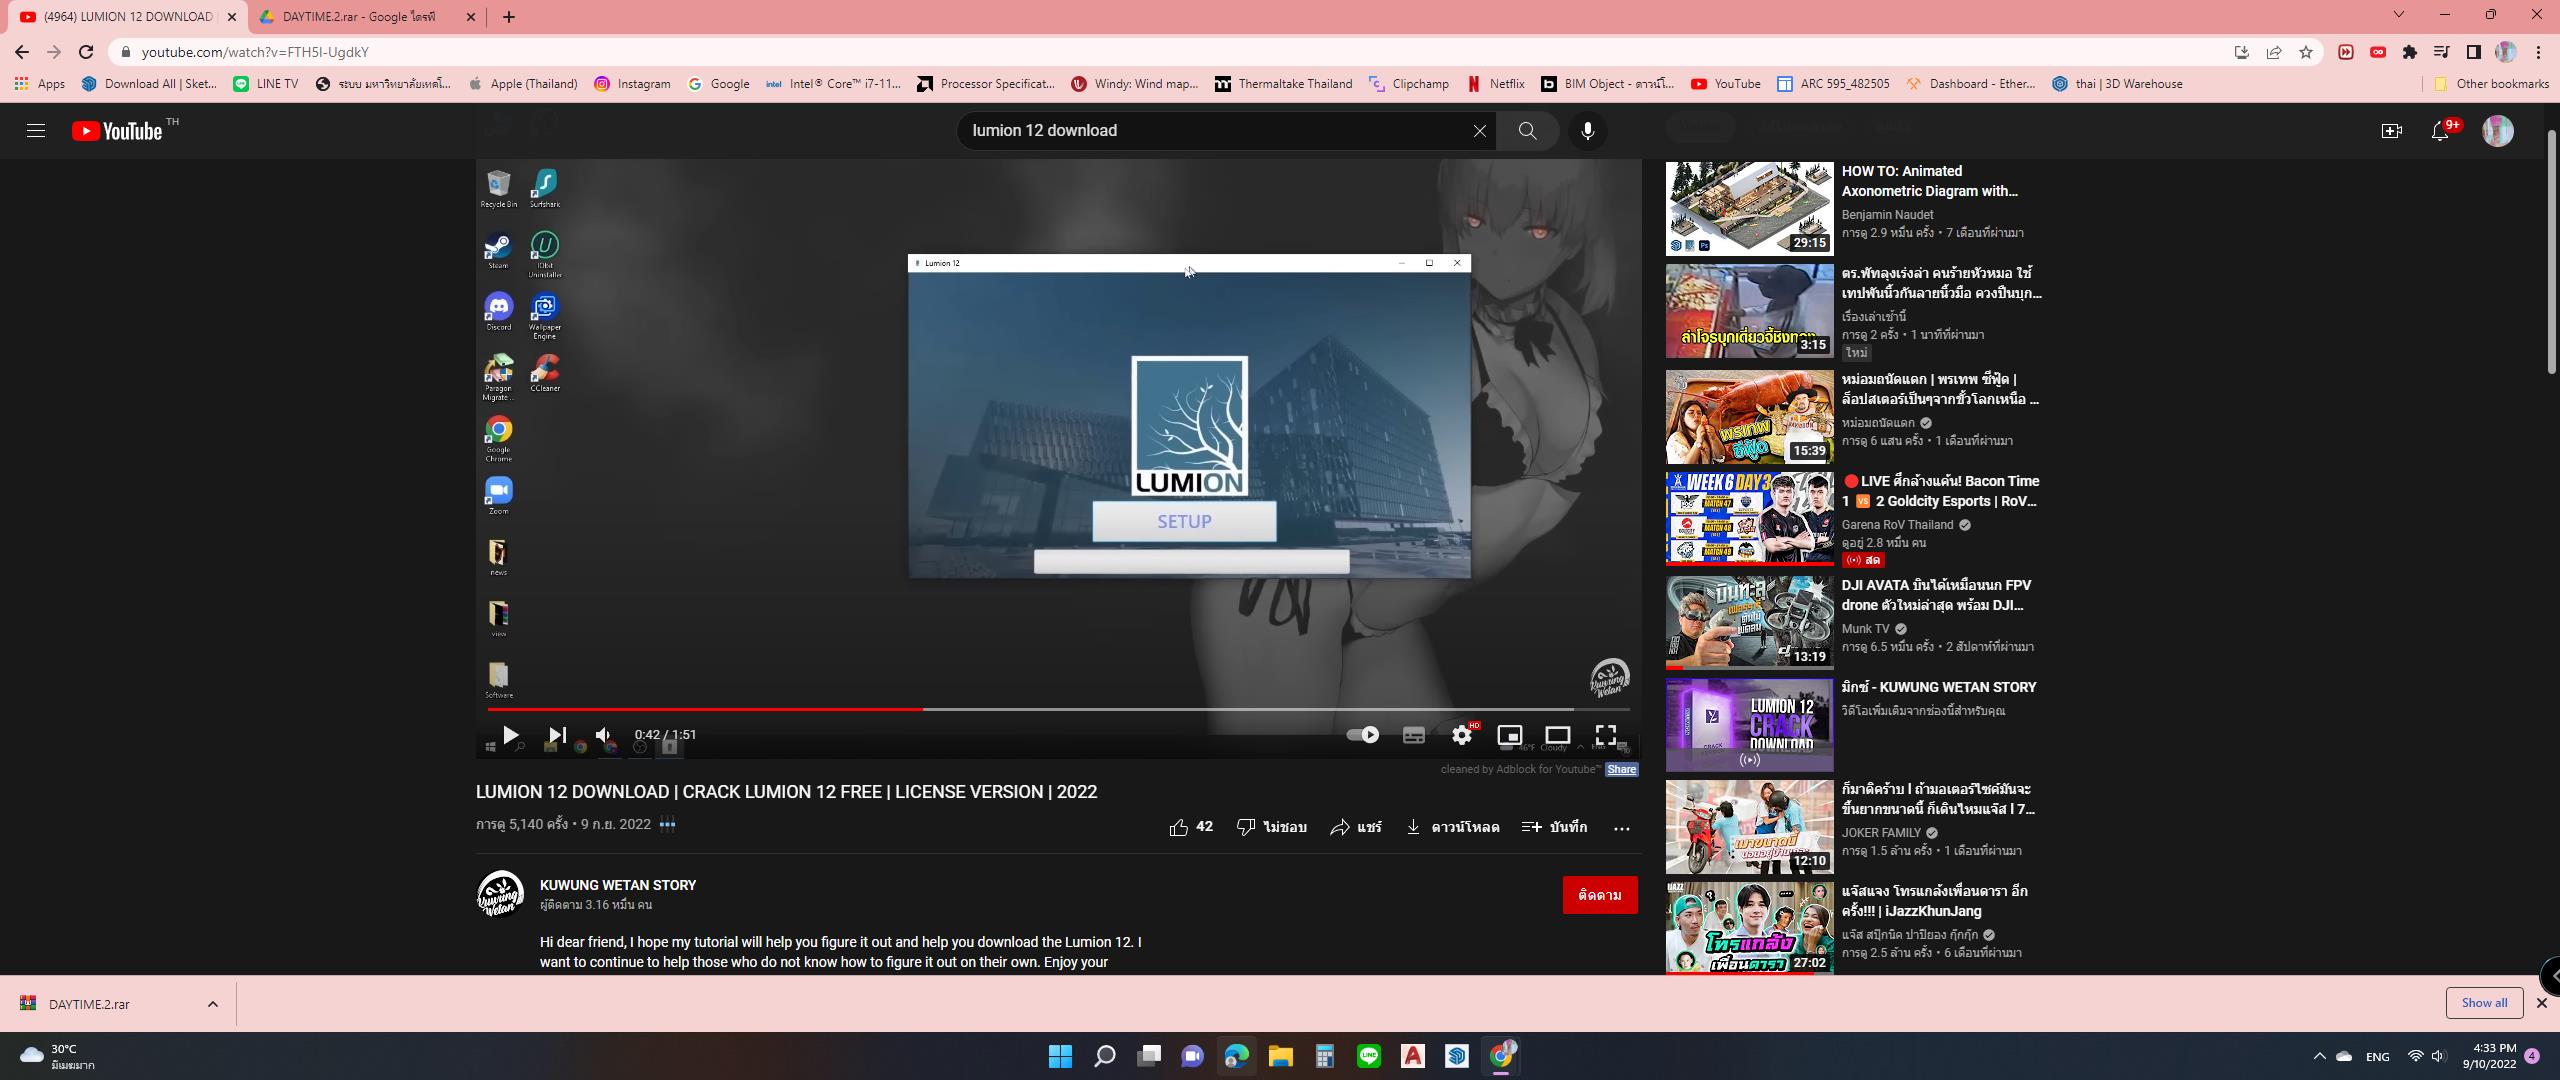The image size is (2560, 1080).
Task: Mute the video volume speaker
Action: tap(603, 735)
